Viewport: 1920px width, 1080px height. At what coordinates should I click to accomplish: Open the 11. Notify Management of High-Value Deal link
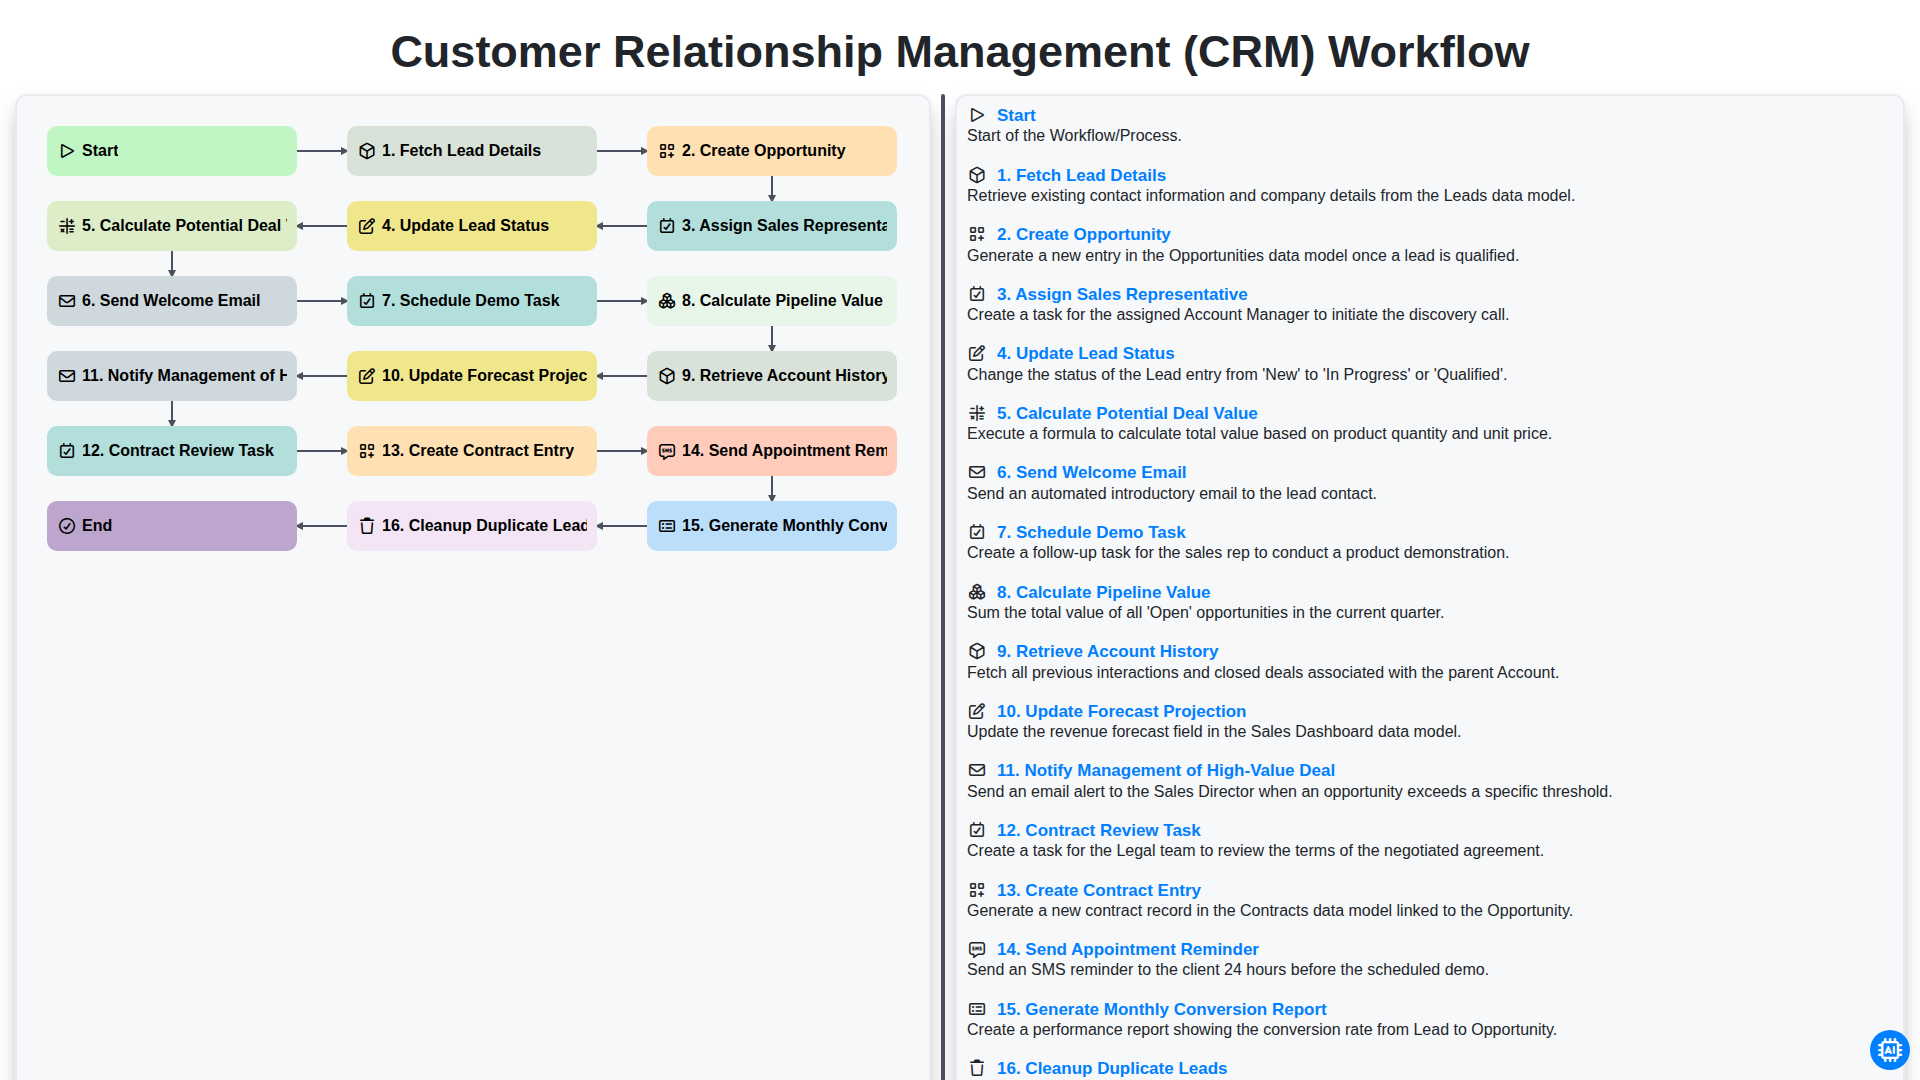pyautogui.click(x=1166, y=770)
